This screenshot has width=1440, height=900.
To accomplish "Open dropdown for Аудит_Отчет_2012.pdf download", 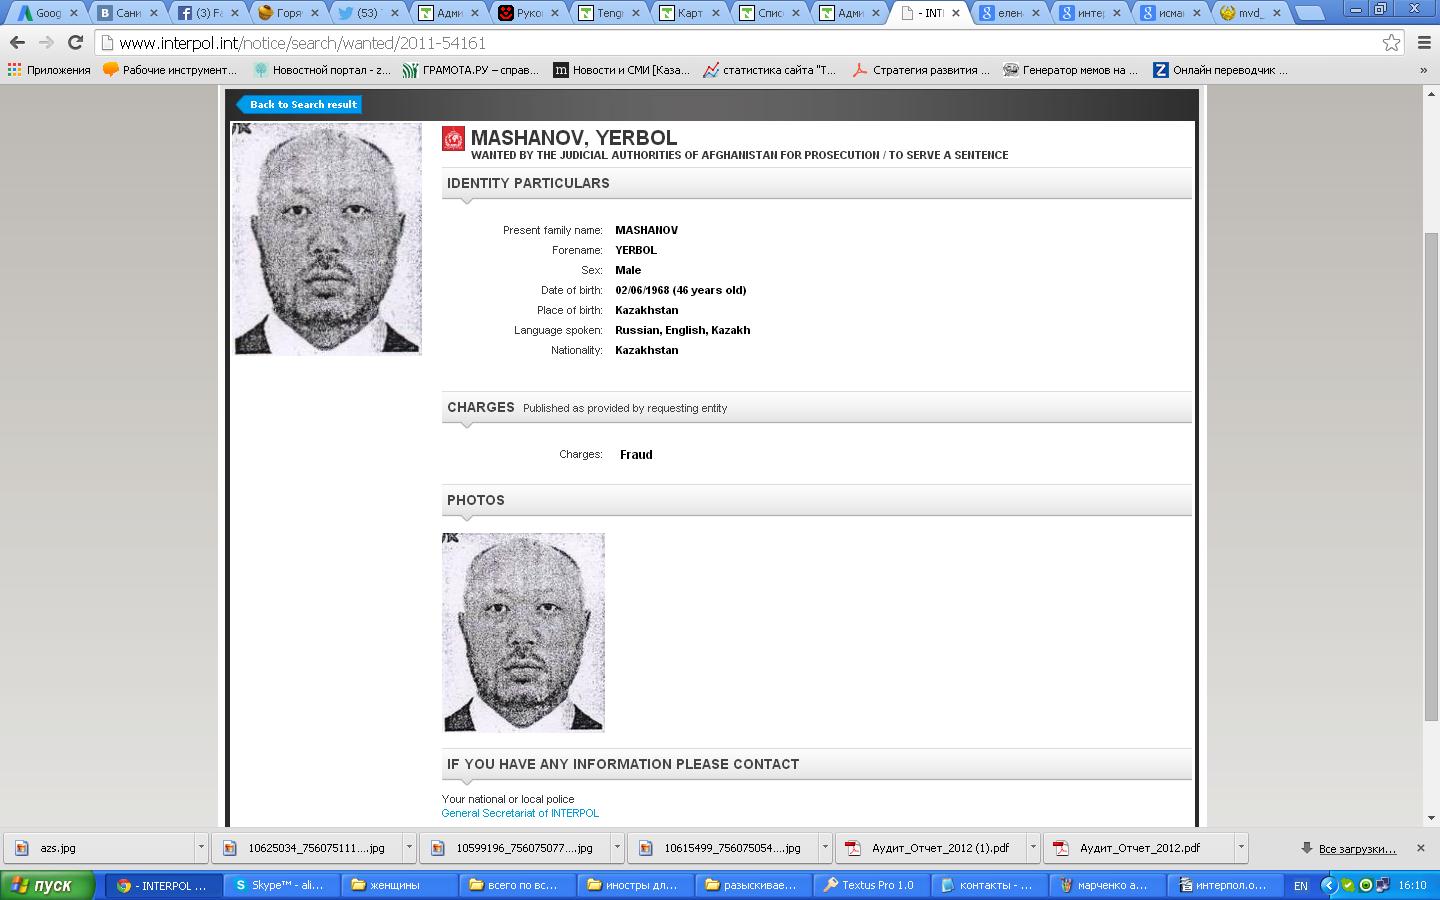I will coord(1241,847).
